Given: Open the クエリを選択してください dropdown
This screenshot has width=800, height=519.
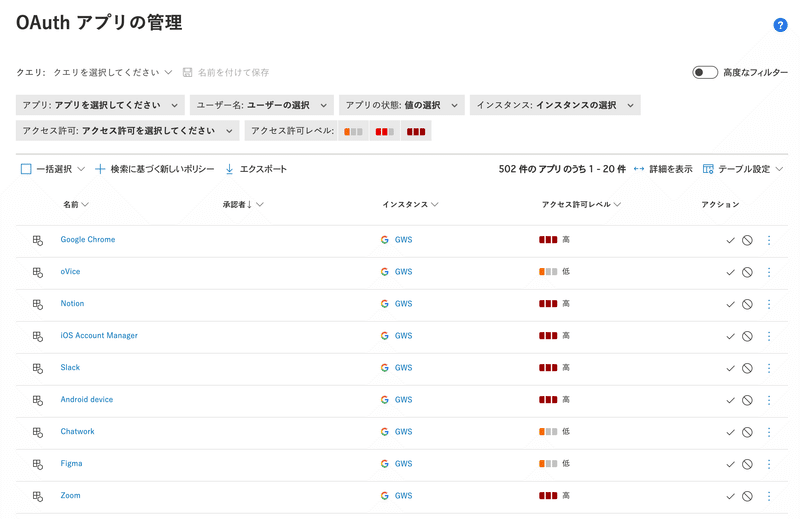Looking at the screenshot, I should pyautogui.click(x=113, y=72).
